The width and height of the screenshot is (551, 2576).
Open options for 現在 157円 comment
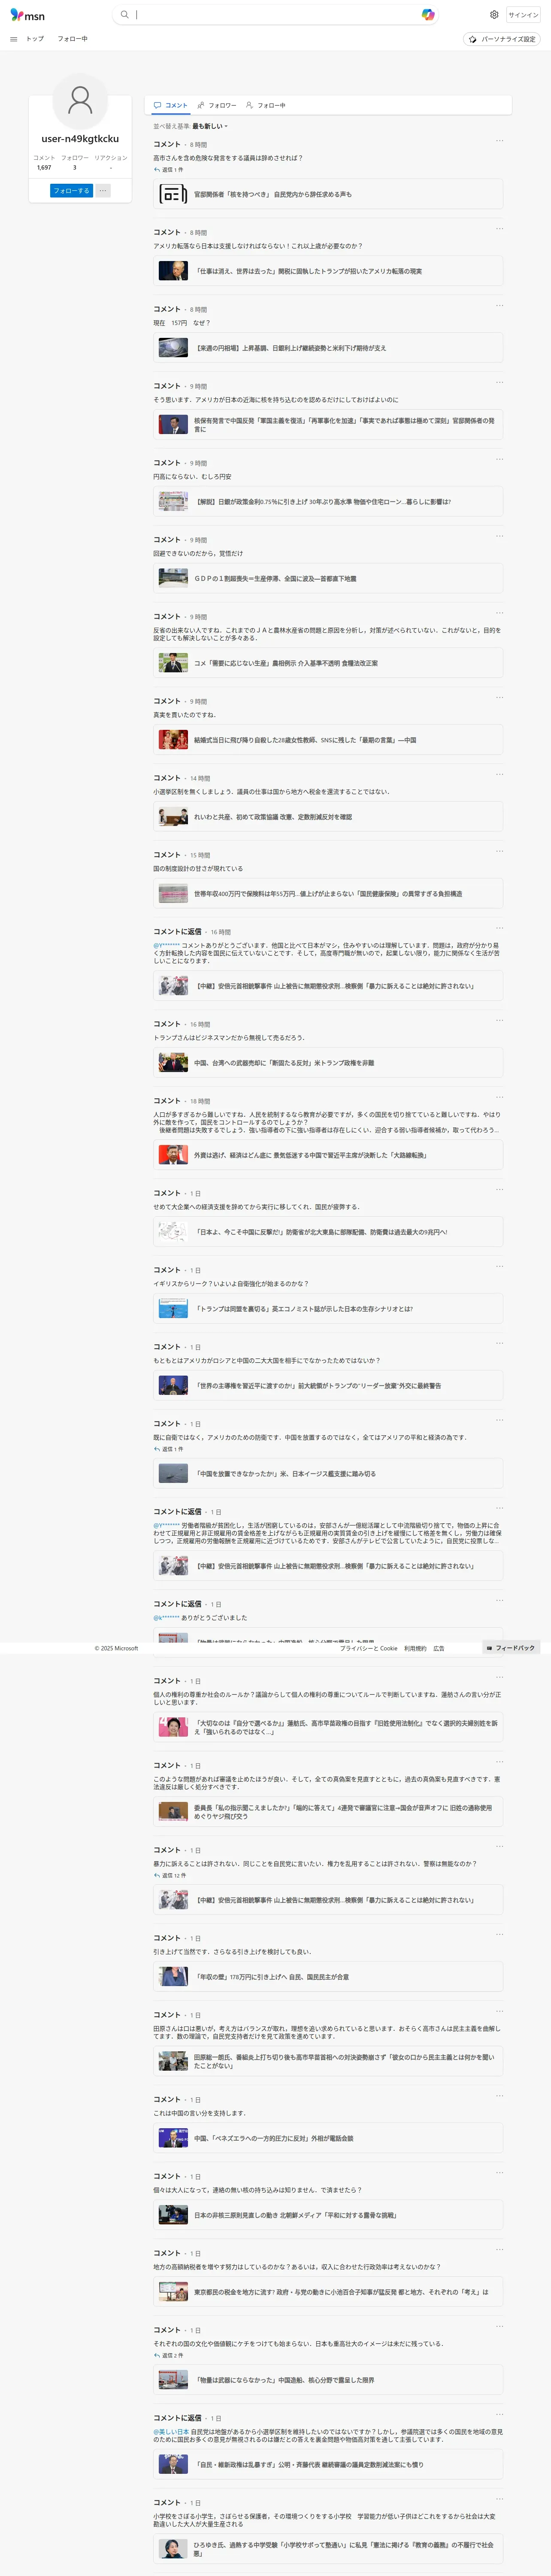click(499, 306)
